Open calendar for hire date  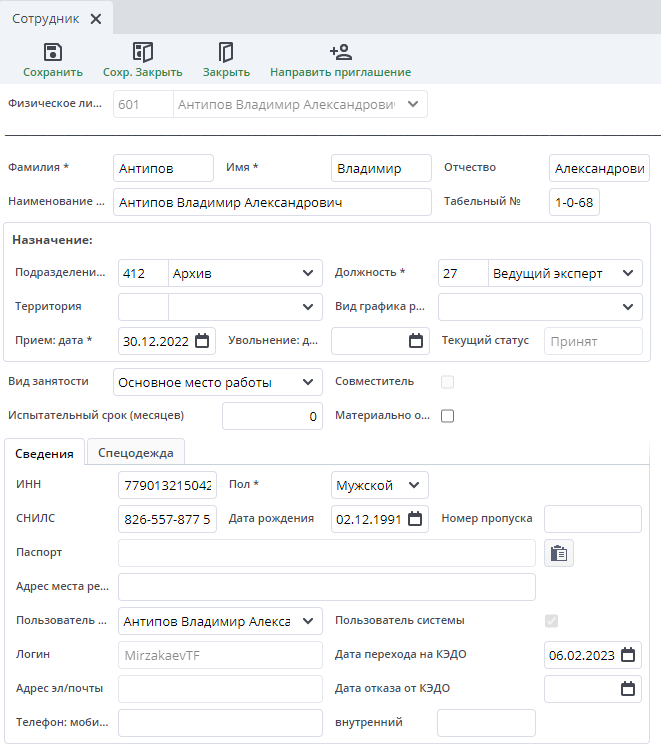[x=202, y=341]
